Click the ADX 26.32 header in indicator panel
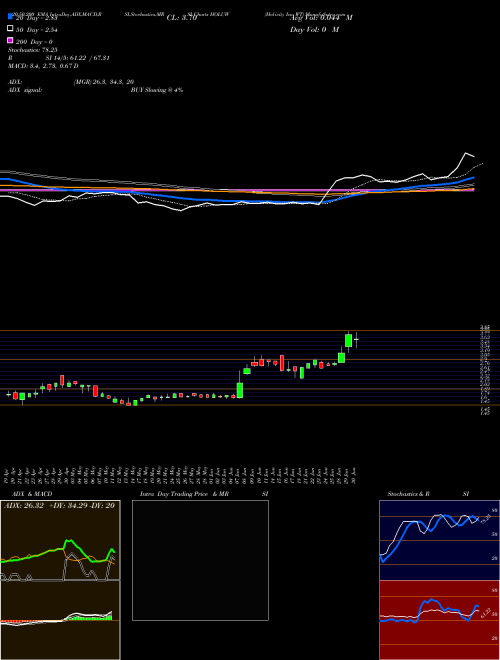Screen dimensions: 500x660 [x=59, y=506]
